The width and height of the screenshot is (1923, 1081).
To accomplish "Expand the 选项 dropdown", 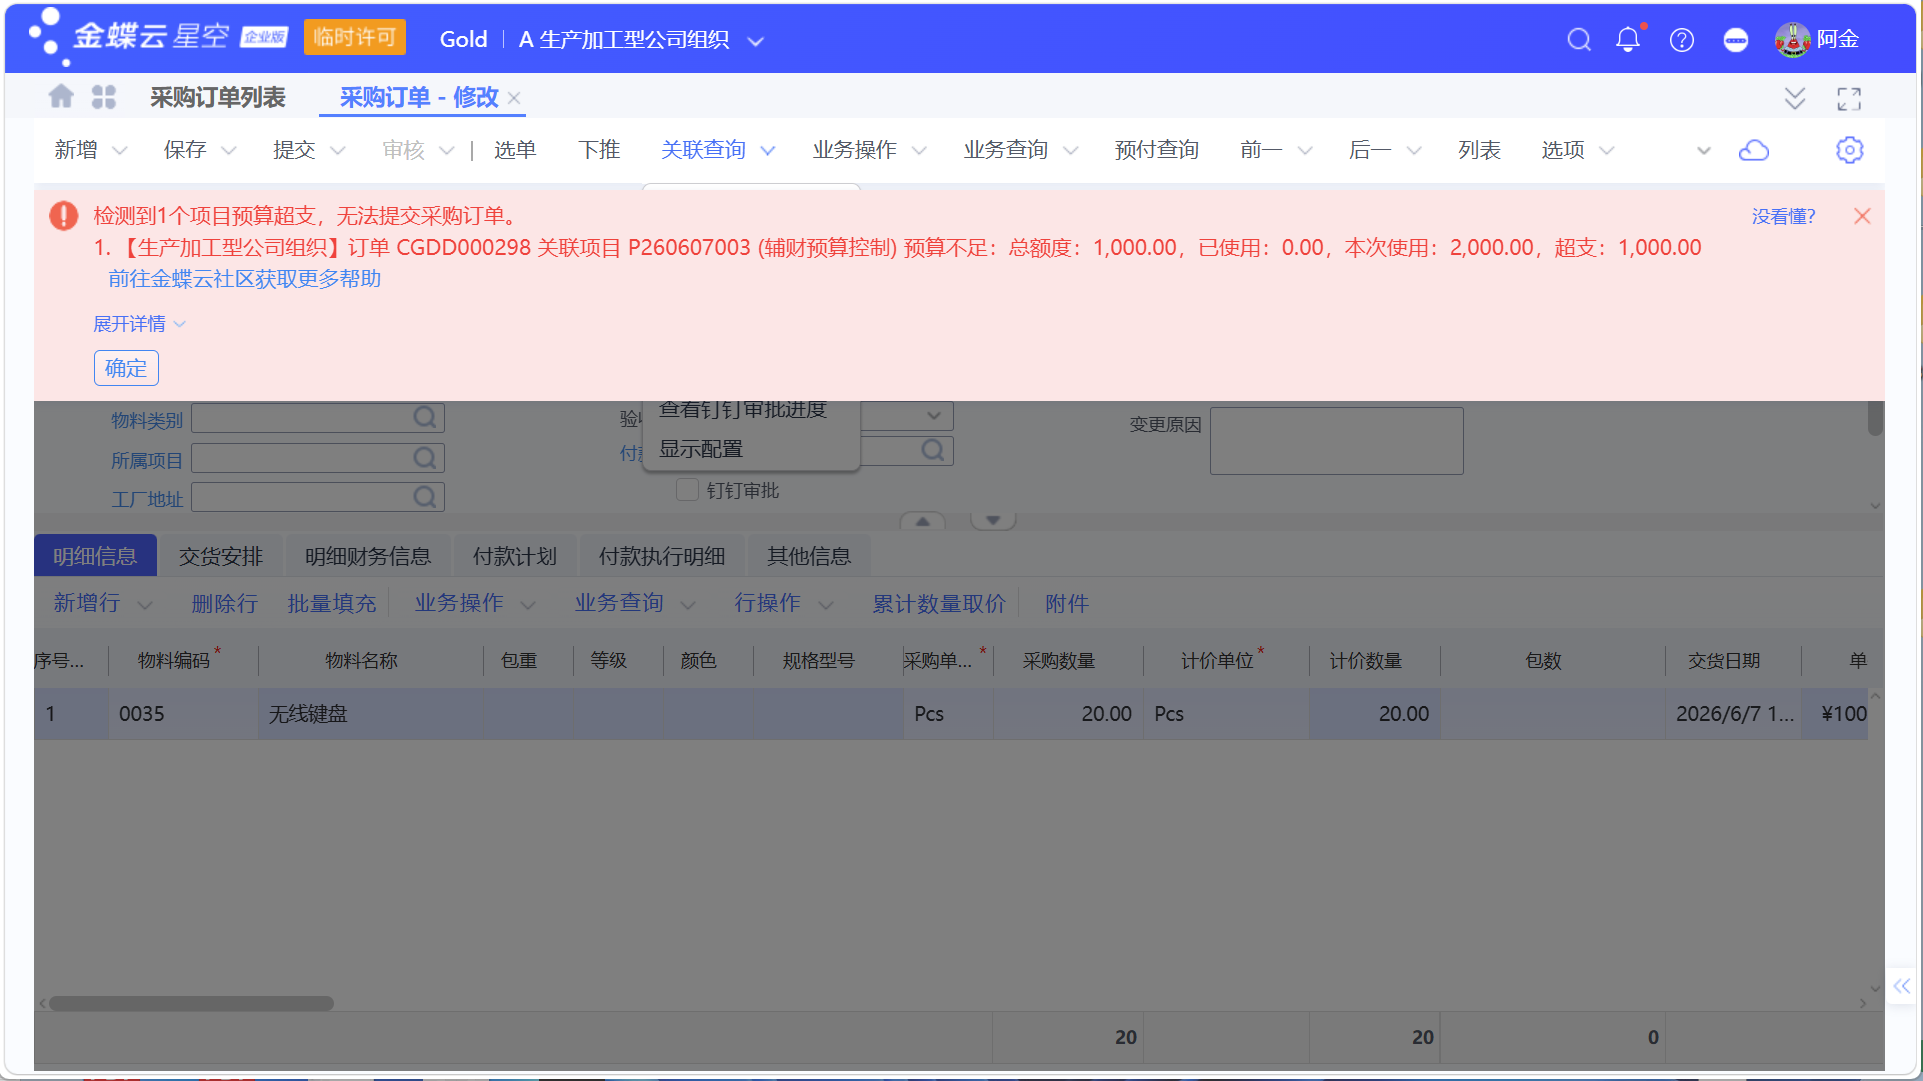I will click(1607, 151).
